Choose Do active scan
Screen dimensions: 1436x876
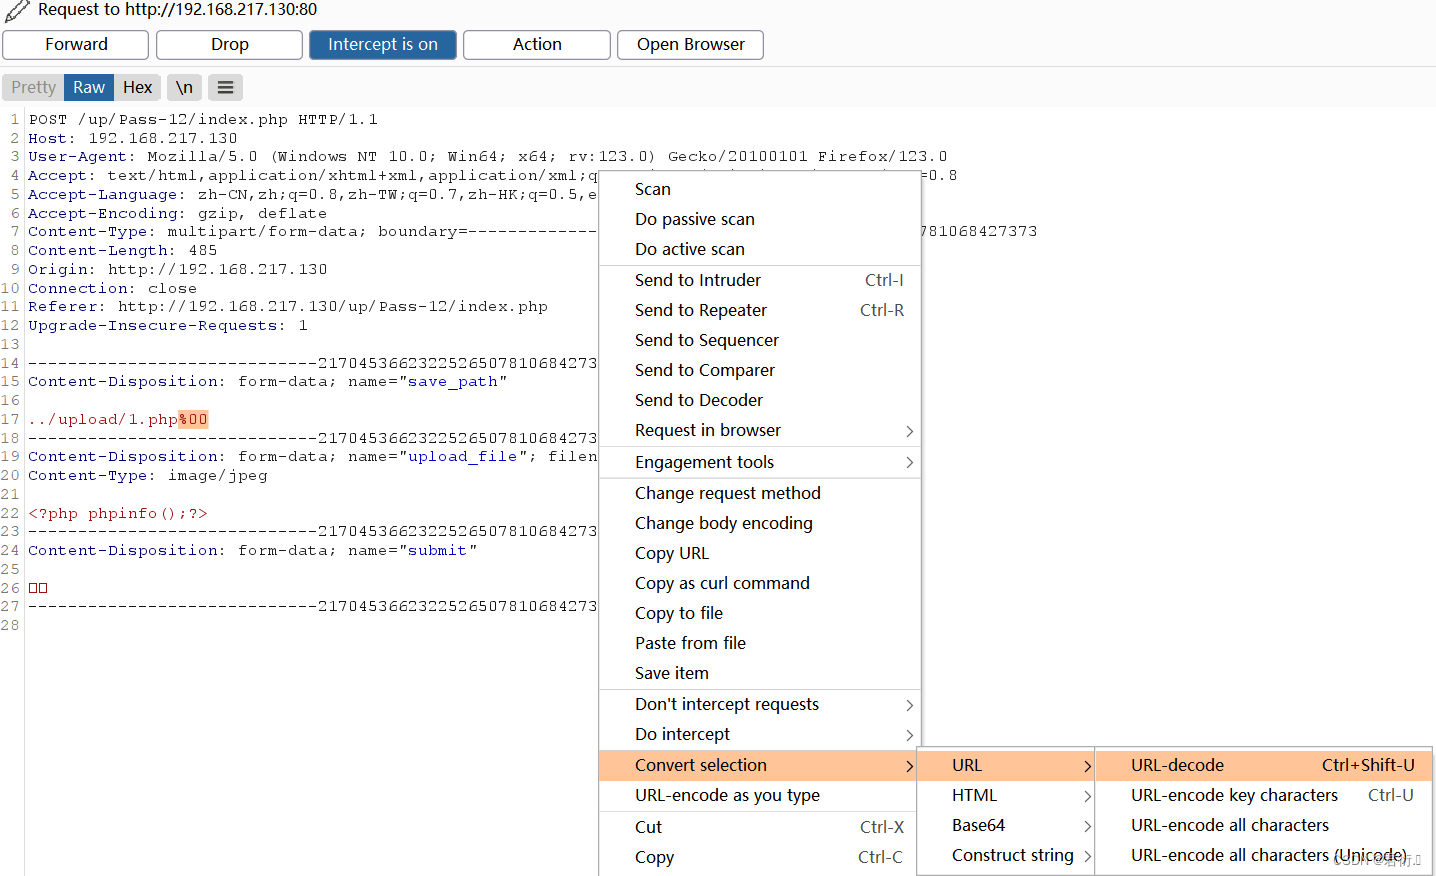click(x=759, y=249)
